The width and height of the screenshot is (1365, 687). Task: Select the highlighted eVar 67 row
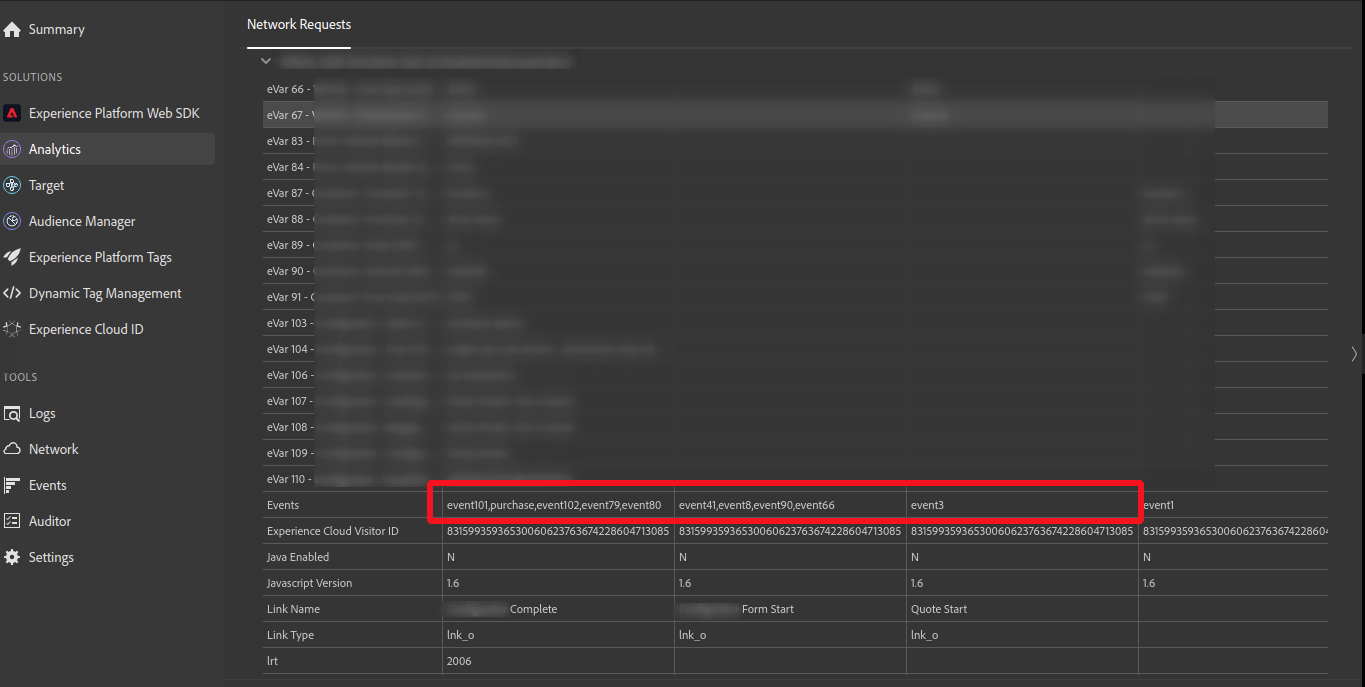pos(700,114)
